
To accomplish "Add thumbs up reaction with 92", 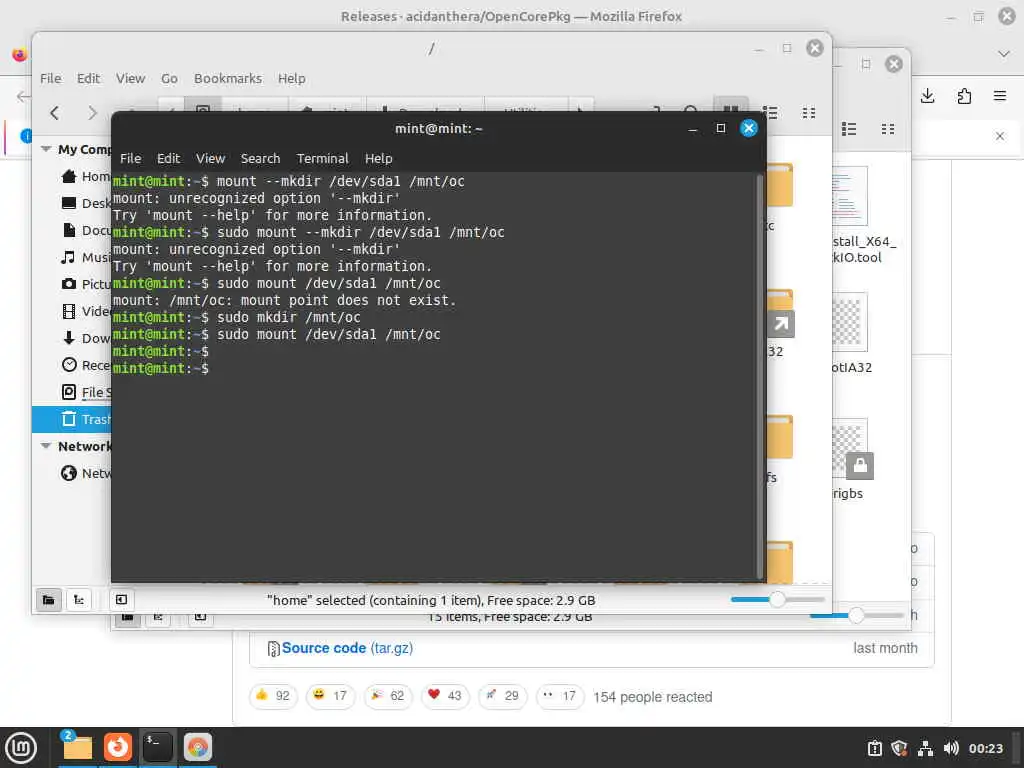I will pyautogui.click(x=273, y=696).
